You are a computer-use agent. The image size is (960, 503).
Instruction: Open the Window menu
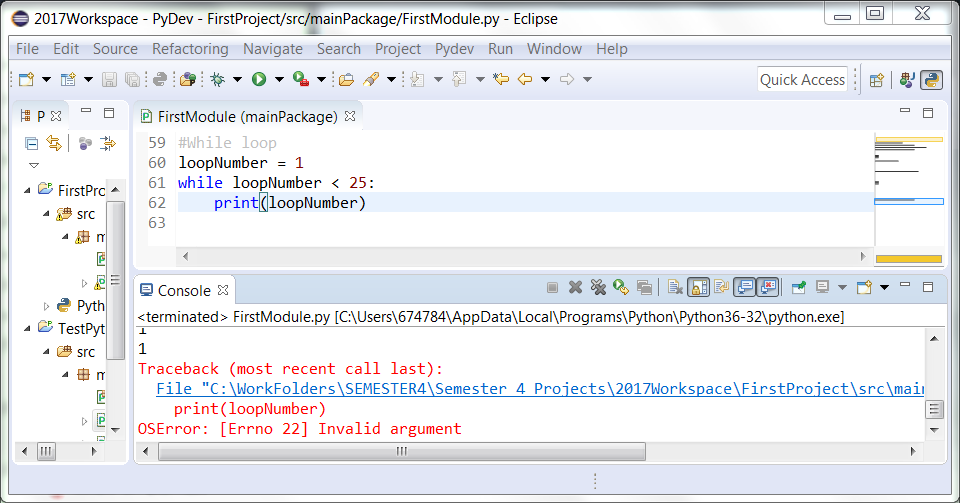554,49
